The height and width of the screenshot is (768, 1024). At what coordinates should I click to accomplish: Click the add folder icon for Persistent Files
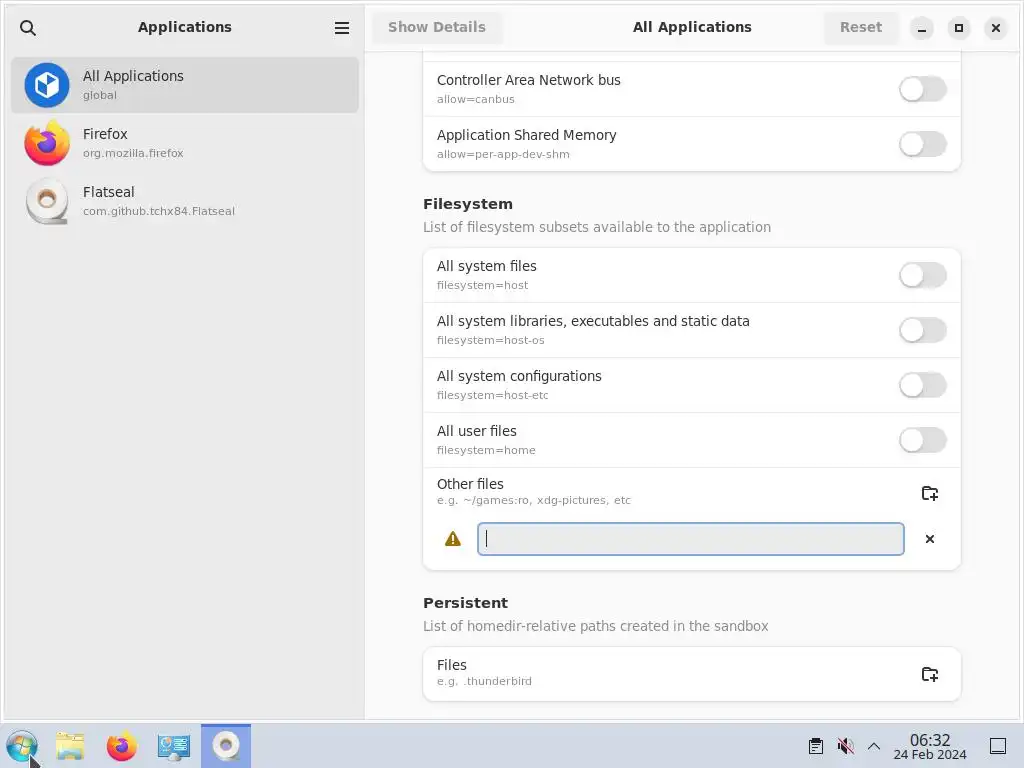pyautogui.click(x=930, y=674)
